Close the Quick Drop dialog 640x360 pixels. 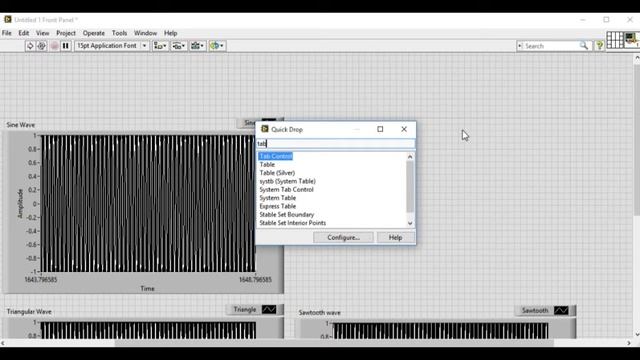(x=404, y=129)
